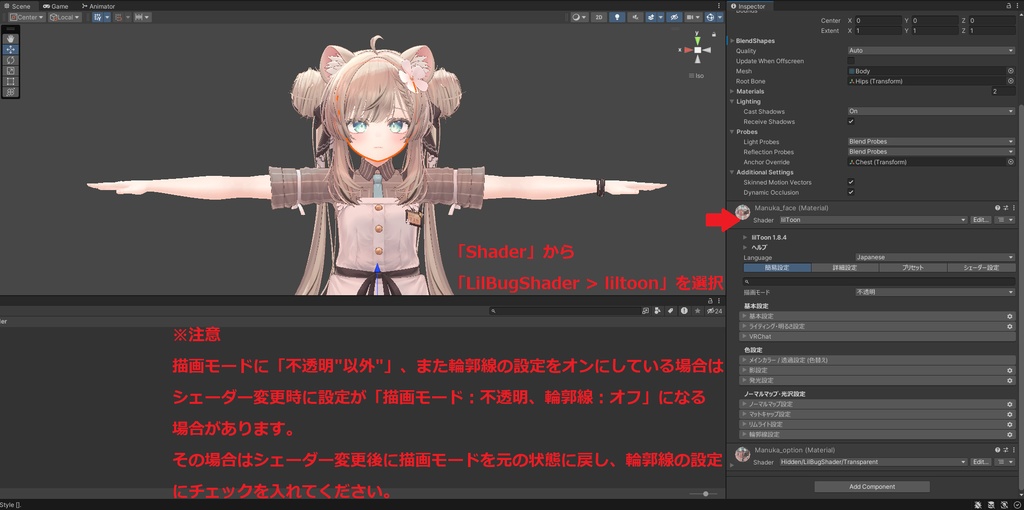Toggle Dynamic Occlusion checkbox
Screen dimensions: 1024x510
point(851,193)
